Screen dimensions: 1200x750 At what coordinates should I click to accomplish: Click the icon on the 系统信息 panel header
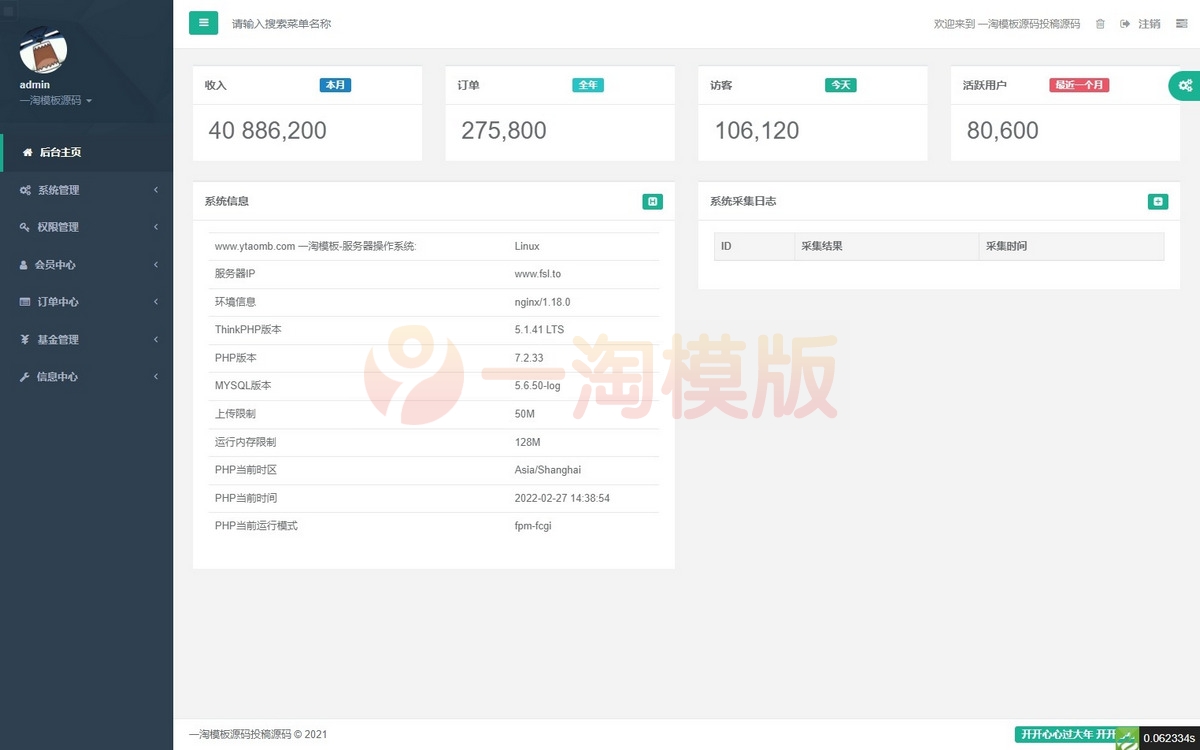pyautogui.click(x=653, y=201)
